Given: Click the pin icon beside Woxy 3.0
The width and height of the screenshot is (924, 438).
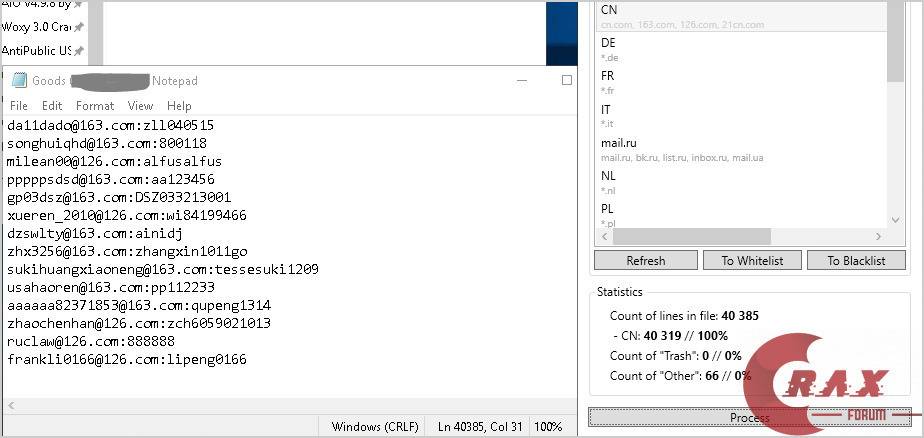Looking at the screenshot, I should pyautogui.click(x=79, y=27).
